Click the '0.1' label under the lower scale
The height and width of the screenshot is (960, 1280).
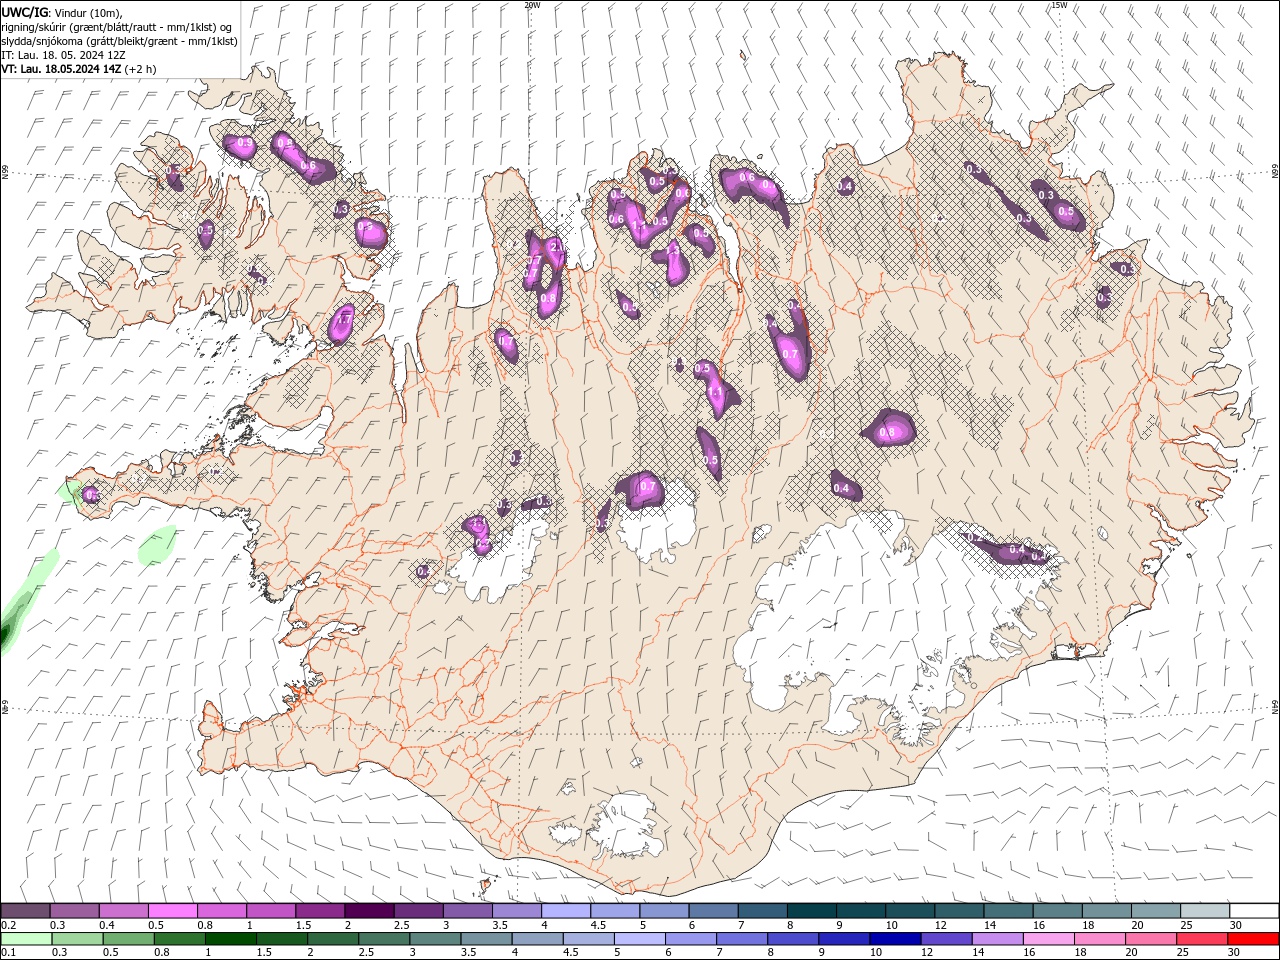tap(9, 953)
